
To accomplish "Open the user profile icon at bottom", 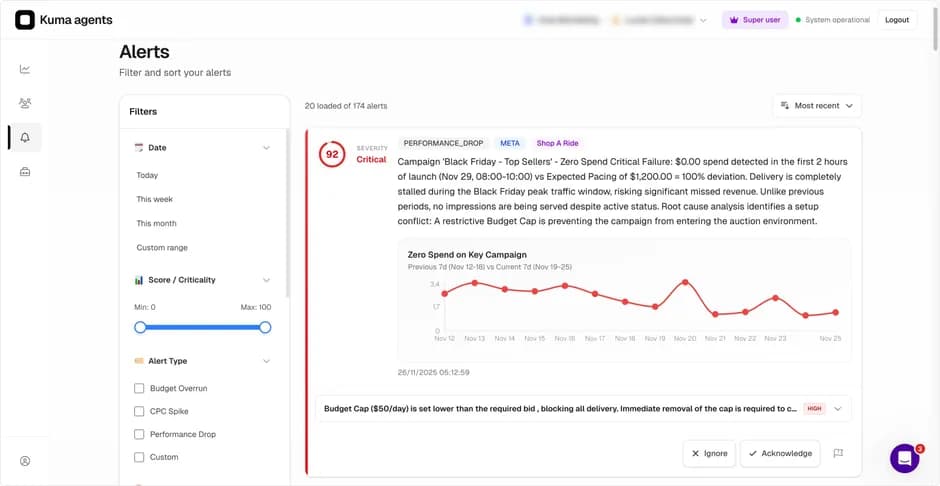I will tap(25, 461).
